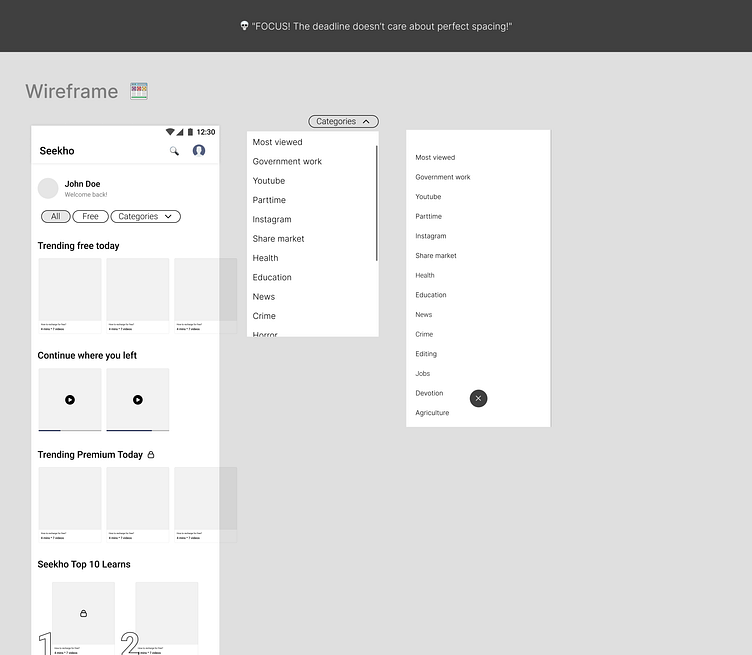Click the dropdown list vertical scrollbar

[376, 203]
